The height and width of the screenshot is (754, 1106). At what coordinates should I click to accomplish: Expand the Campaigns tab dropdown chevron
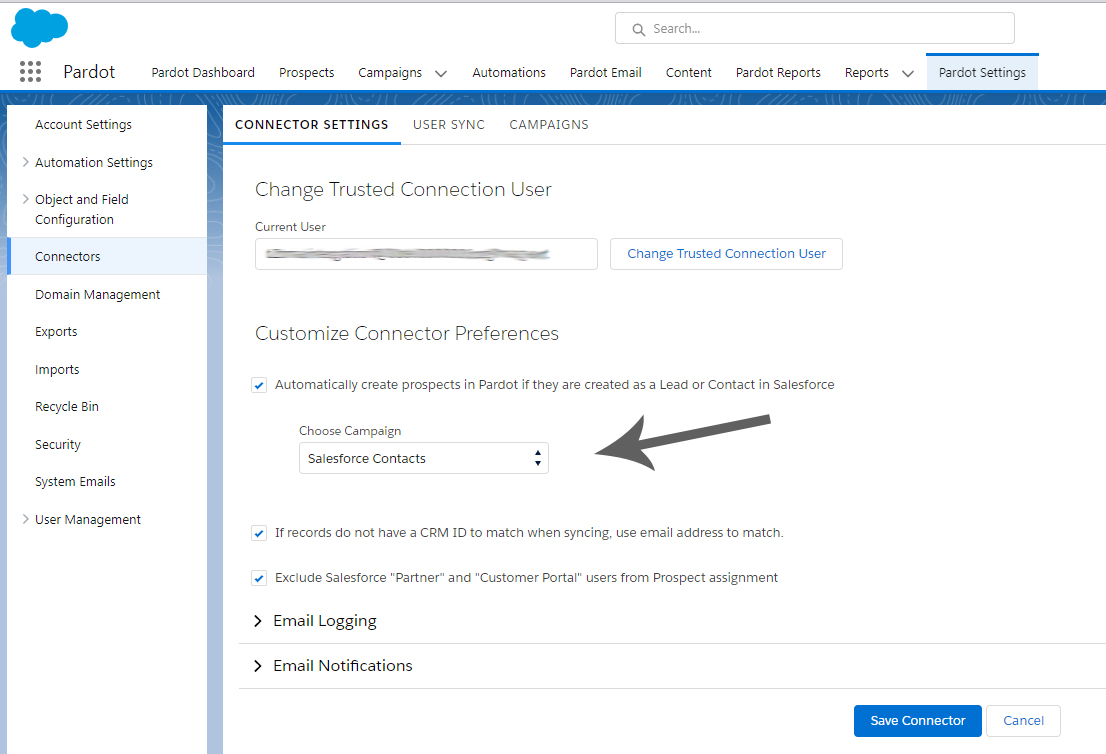pyautogui.click(x=441, y=73)
